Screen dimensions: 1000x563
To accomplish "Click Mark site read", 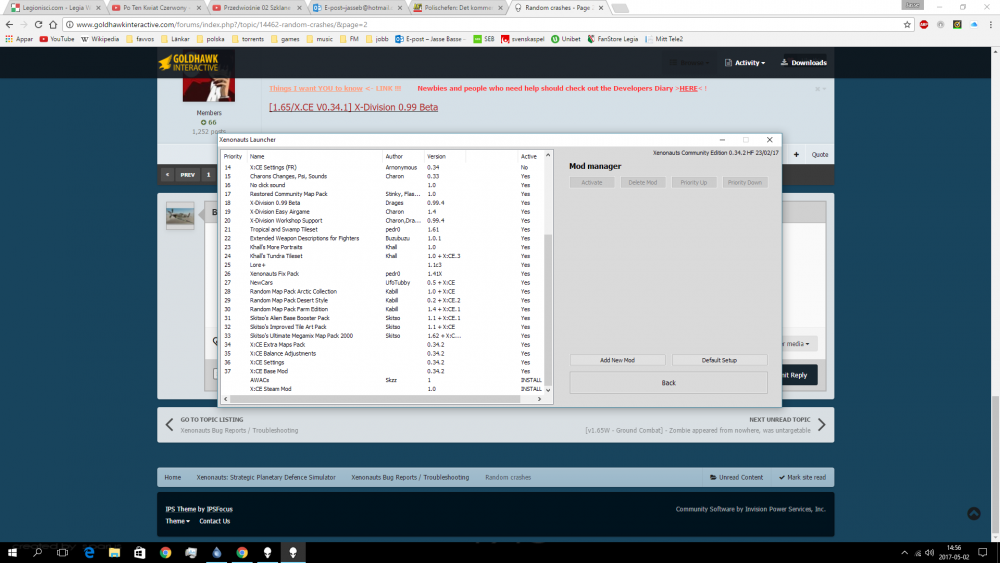I will (x=802, y=478).
